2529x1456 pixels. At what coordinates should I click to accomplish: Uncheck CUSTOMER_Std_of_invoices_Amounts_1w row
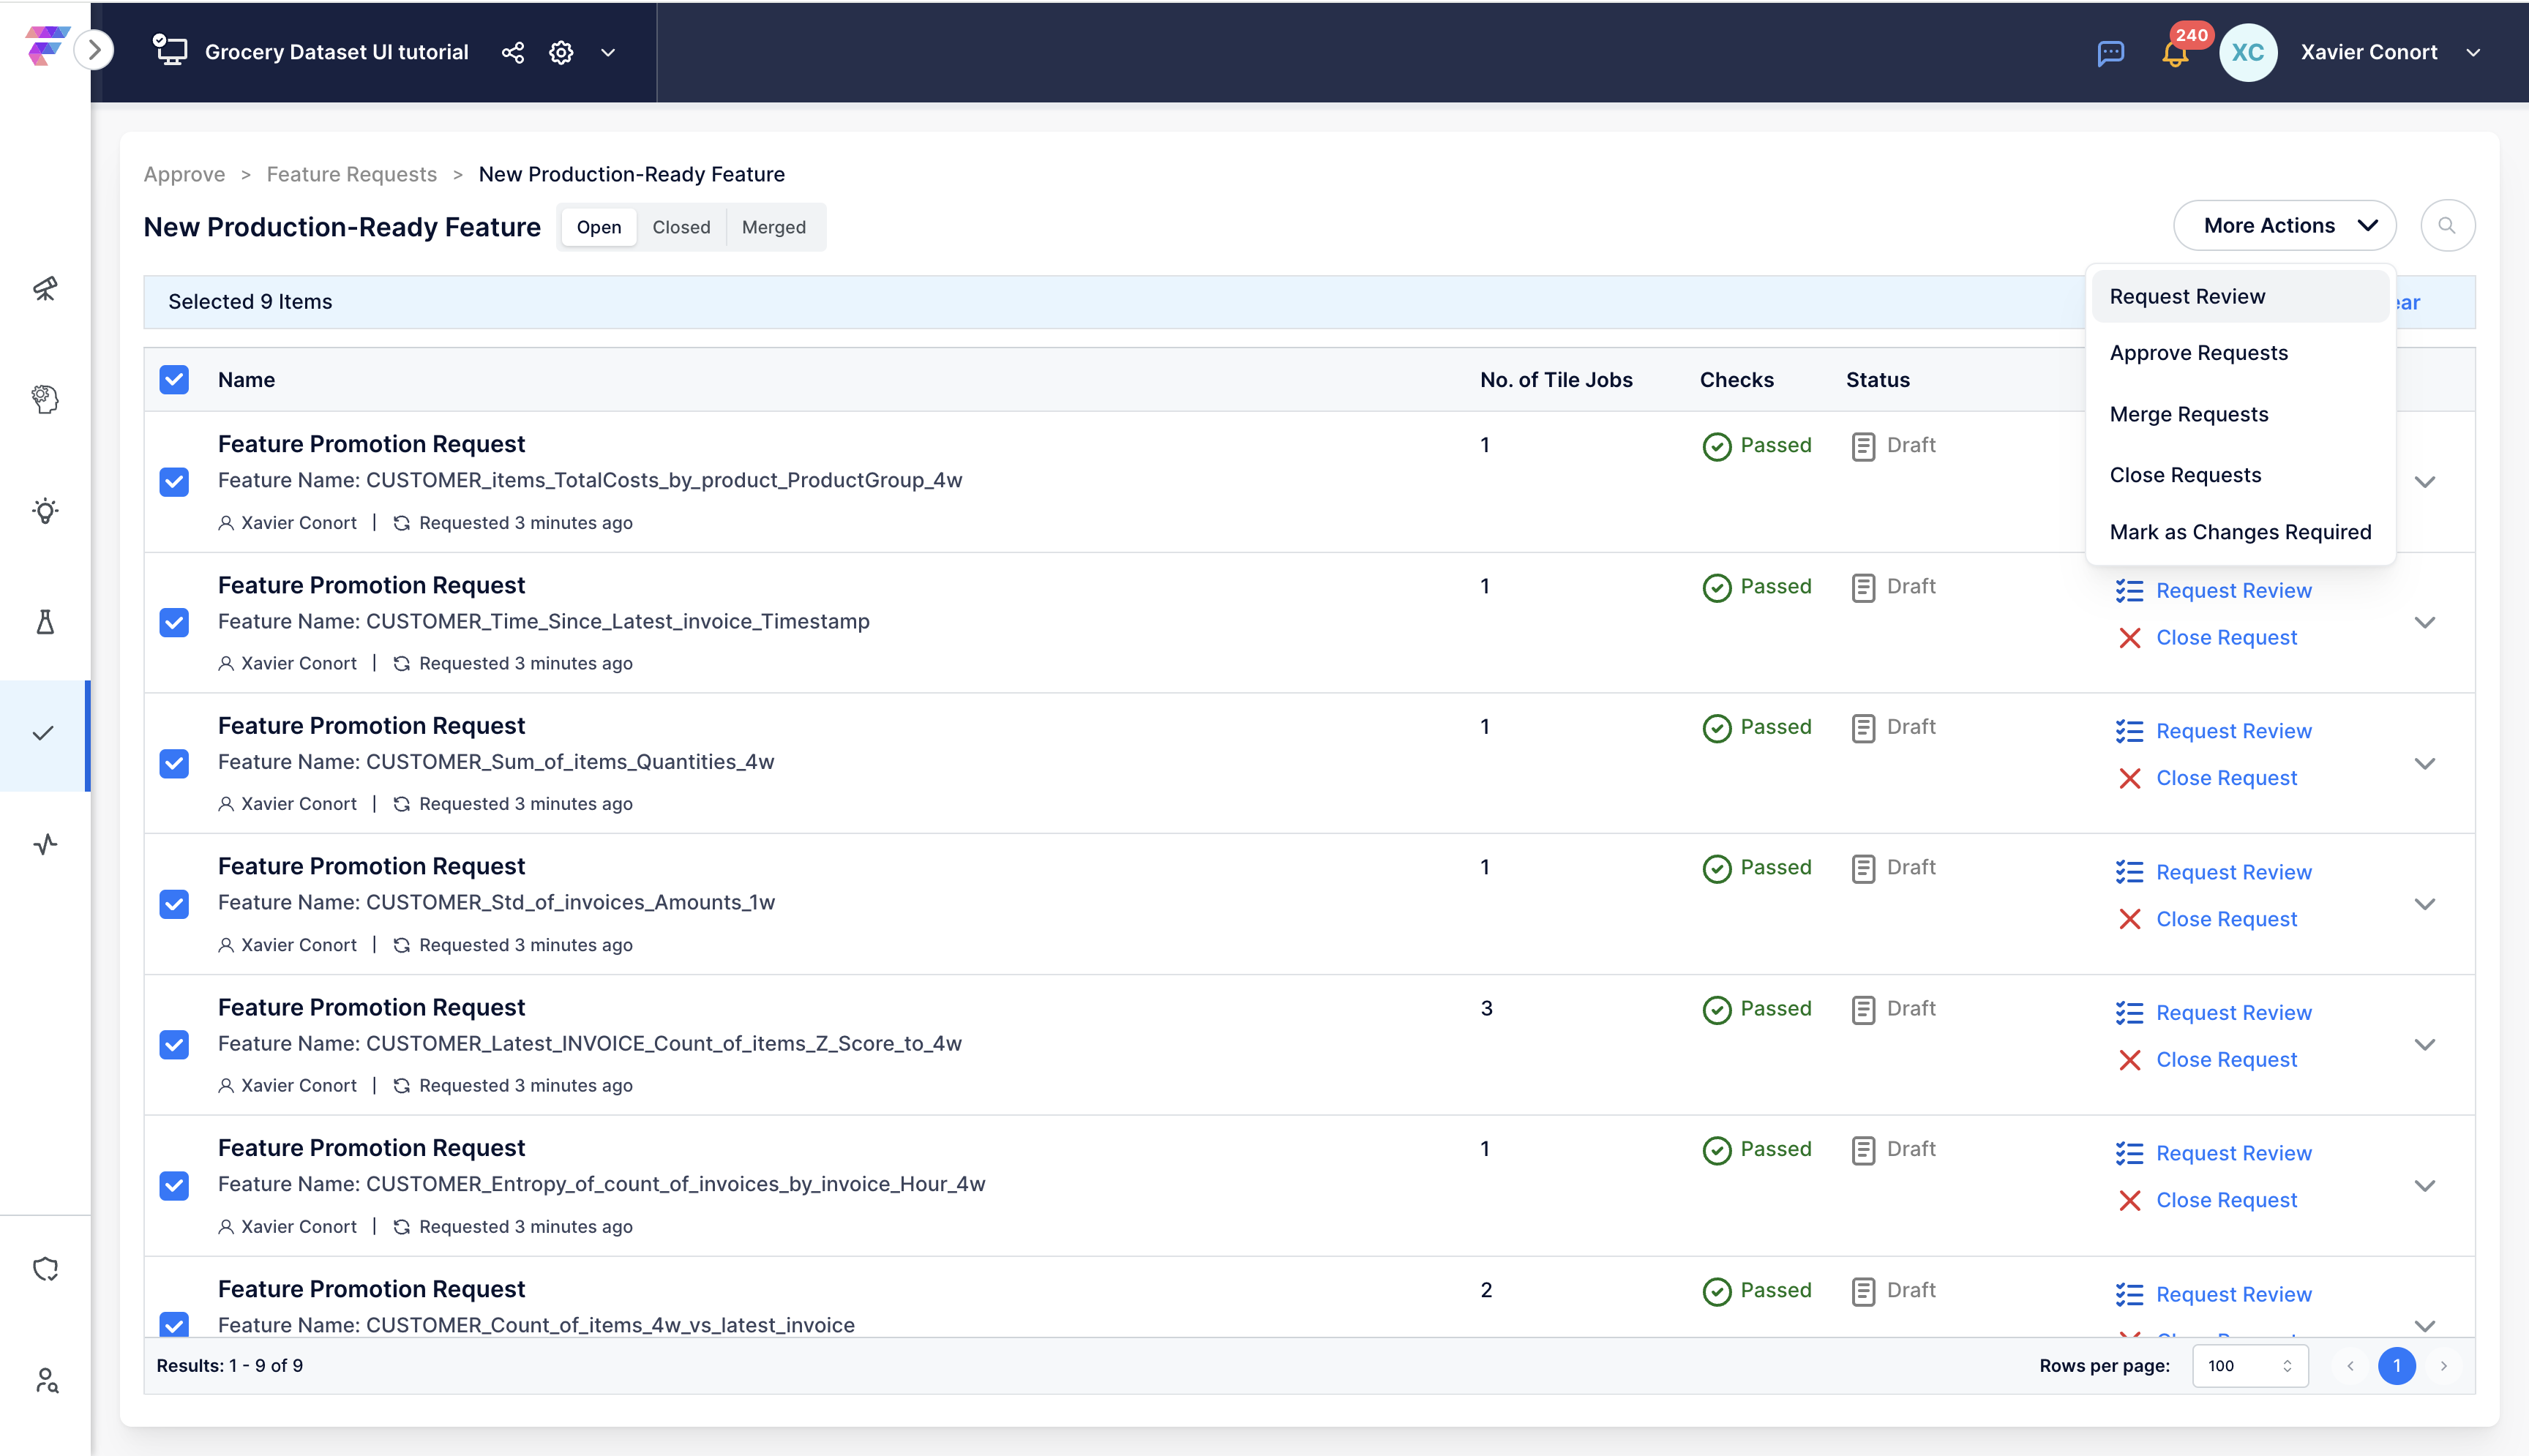[x=174, y=904]
